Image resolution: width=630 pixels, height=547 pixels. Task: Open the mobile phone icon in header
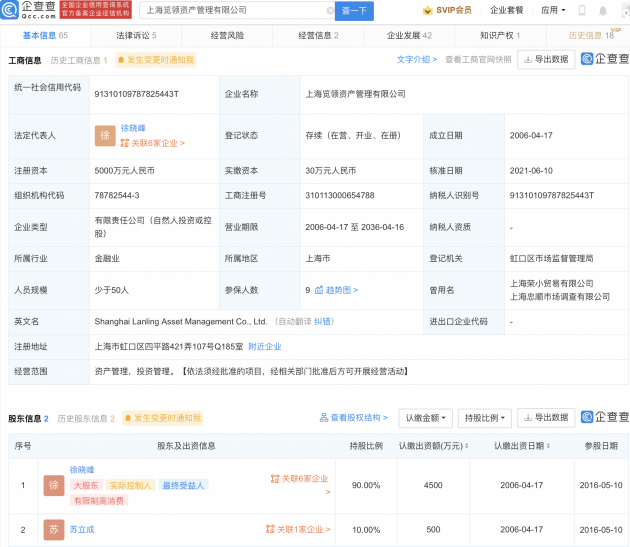pos(582,10)
